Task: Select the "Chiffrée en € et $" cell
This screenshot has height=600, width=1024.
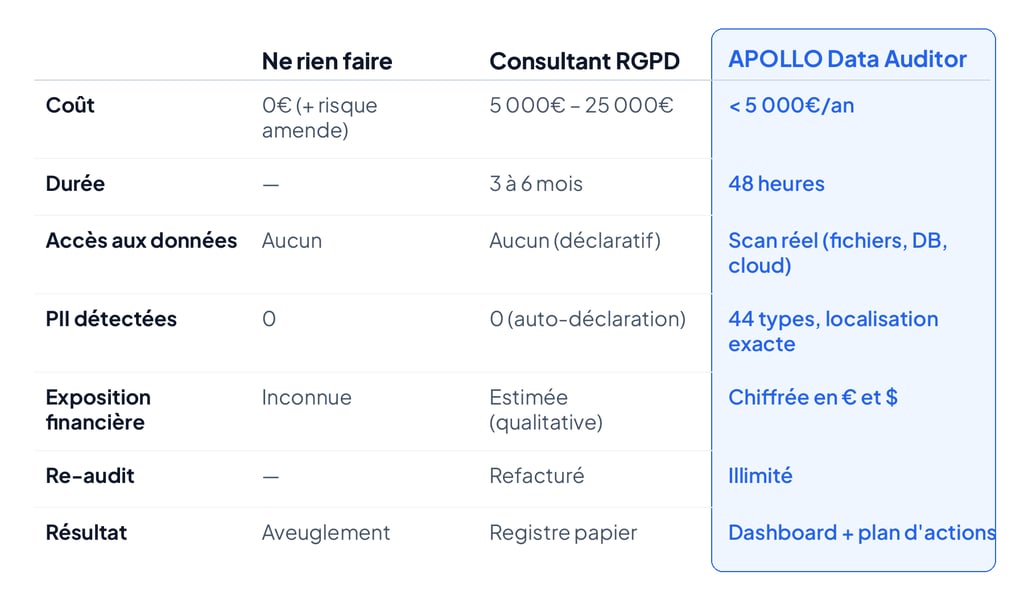Action: point(812,397)
